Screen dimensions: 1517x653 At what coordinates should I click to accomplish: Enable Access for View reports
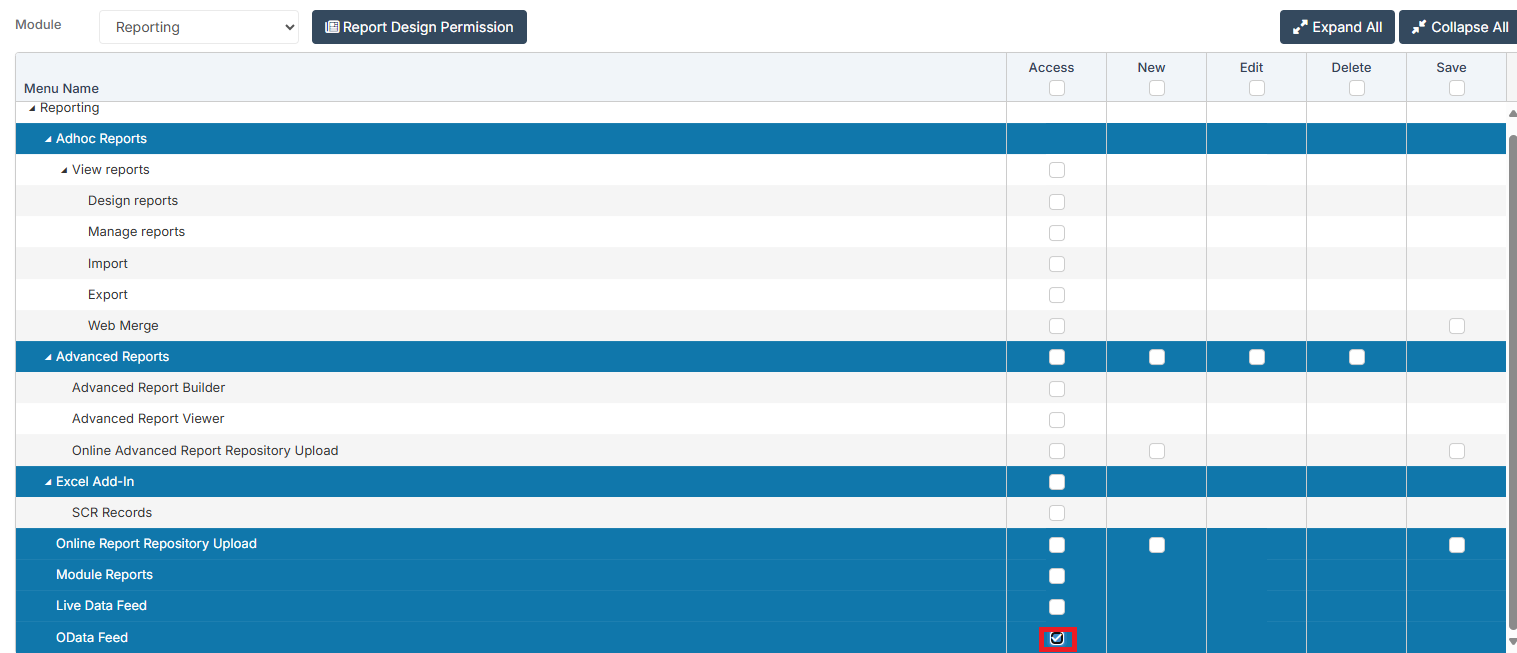point(1057,170)
